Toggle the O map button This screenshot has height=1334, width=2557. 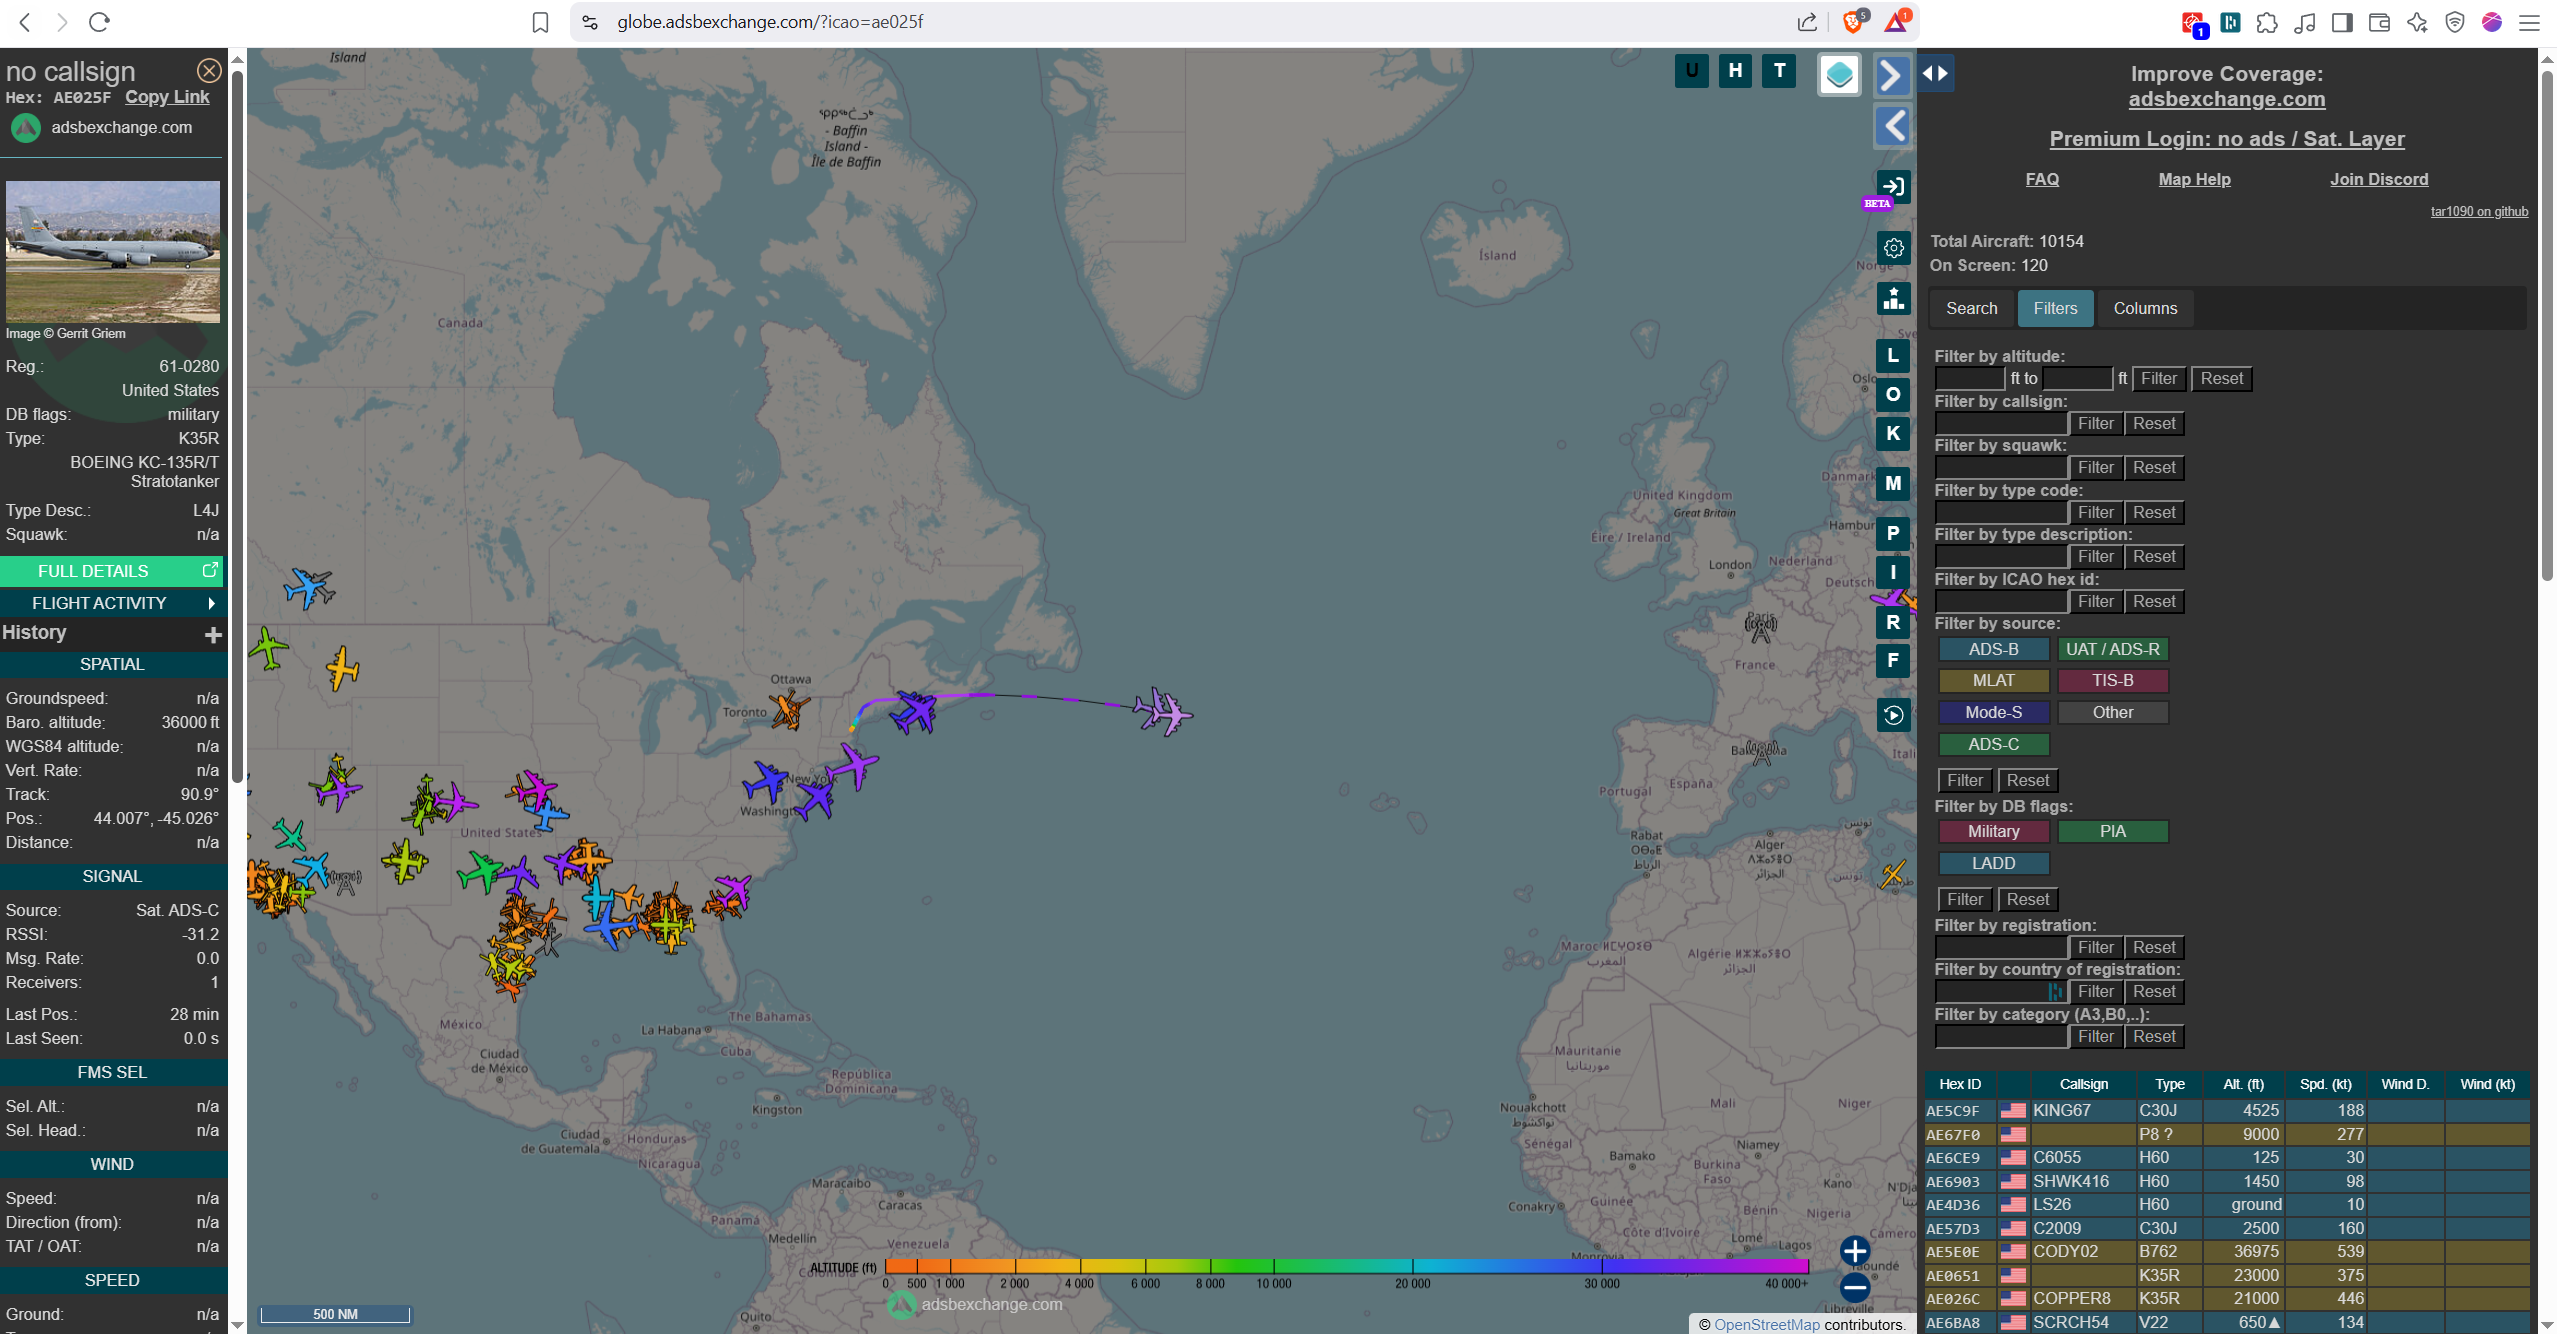1893,394
